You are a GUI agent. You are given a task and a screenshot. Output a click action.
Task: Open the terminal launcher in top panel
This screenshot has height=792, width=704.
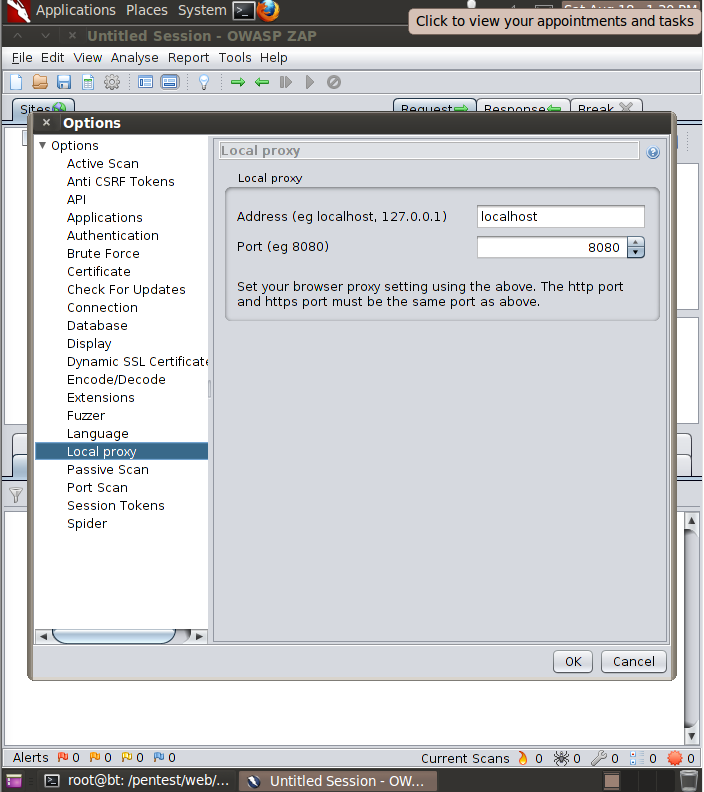point(243,11)
